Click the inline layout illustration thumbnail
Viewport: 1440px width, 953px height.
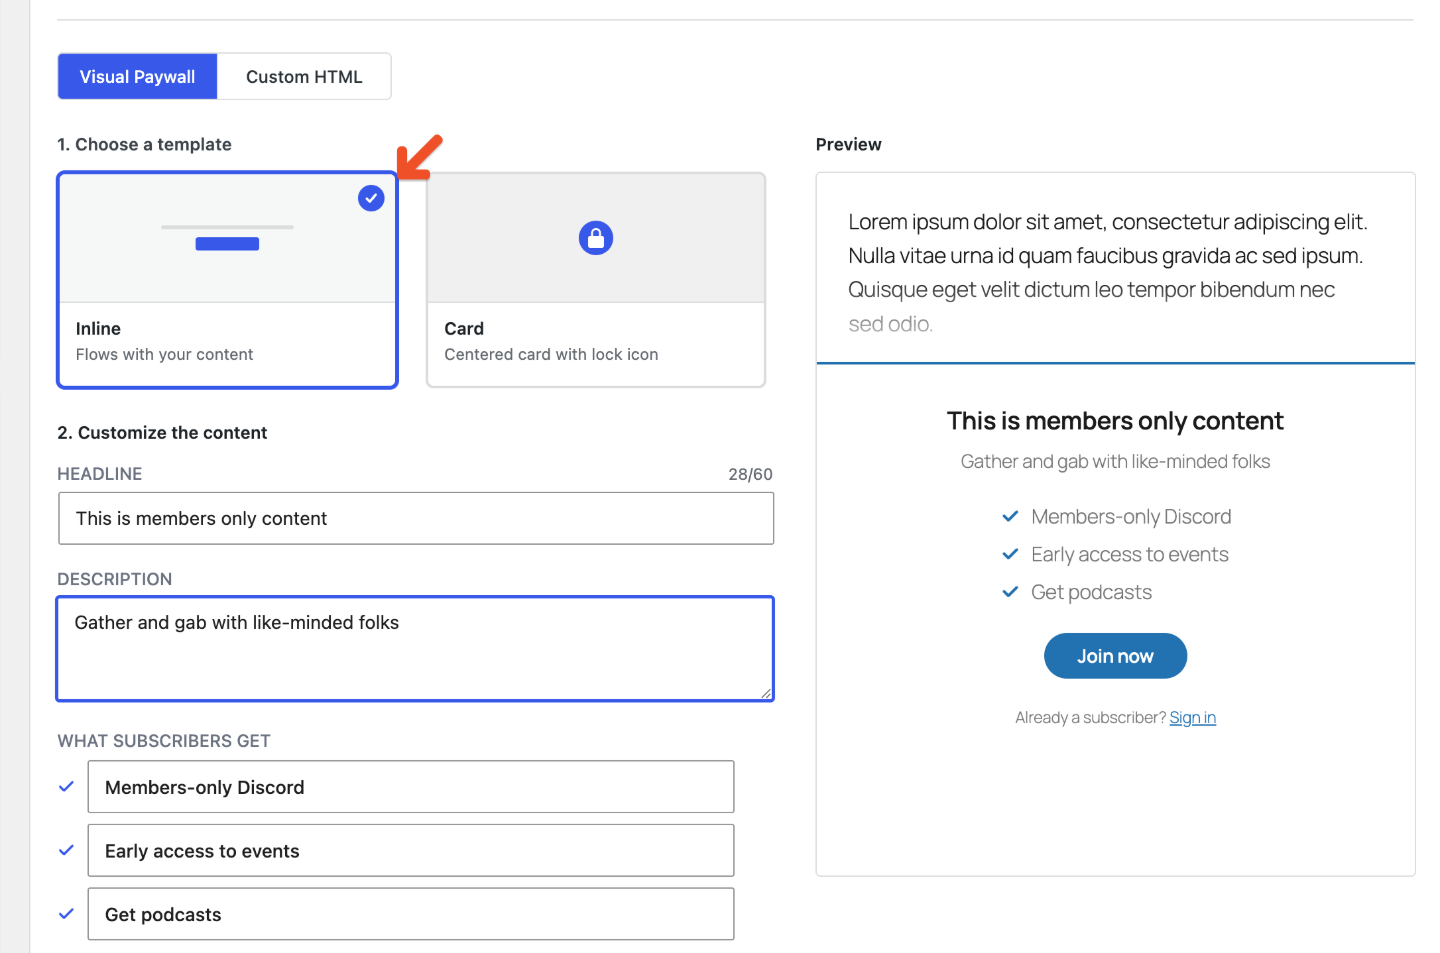click(x=228, y=238)
